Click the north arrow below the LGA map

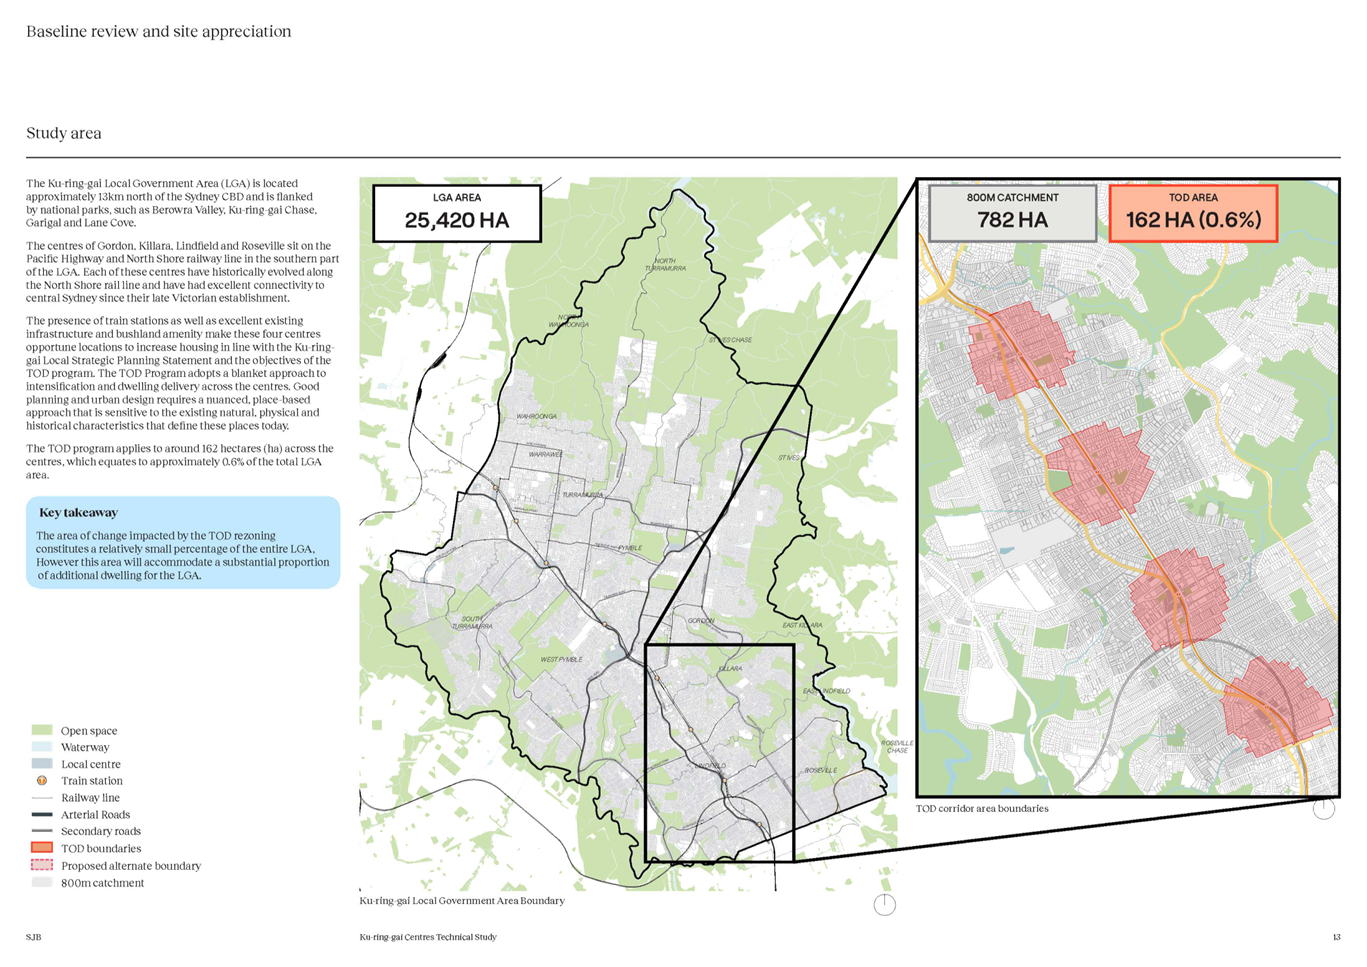tap(884, 904)
